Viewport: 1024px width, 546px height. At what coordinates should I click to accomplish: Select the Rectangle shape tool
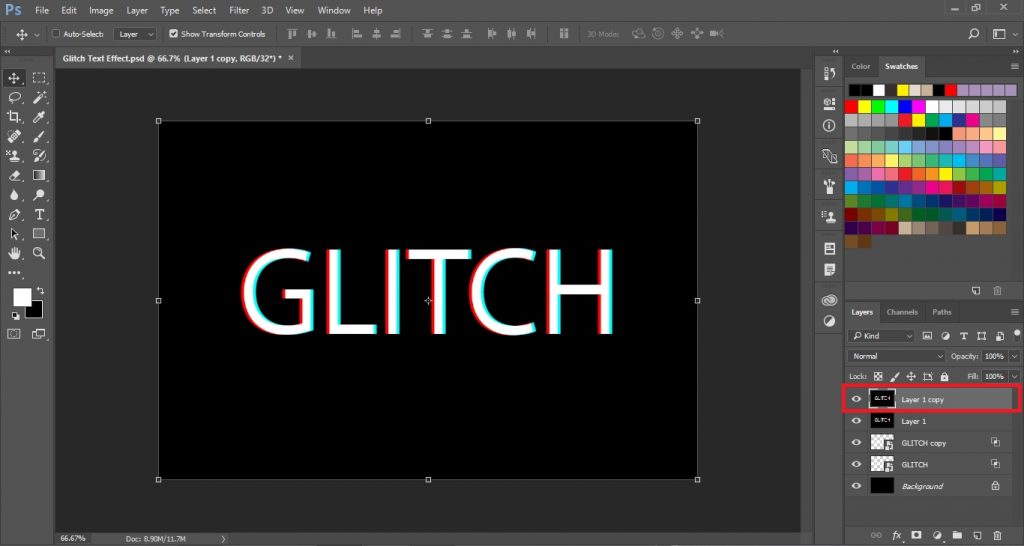pyautogui.click(x=39, y=234)
